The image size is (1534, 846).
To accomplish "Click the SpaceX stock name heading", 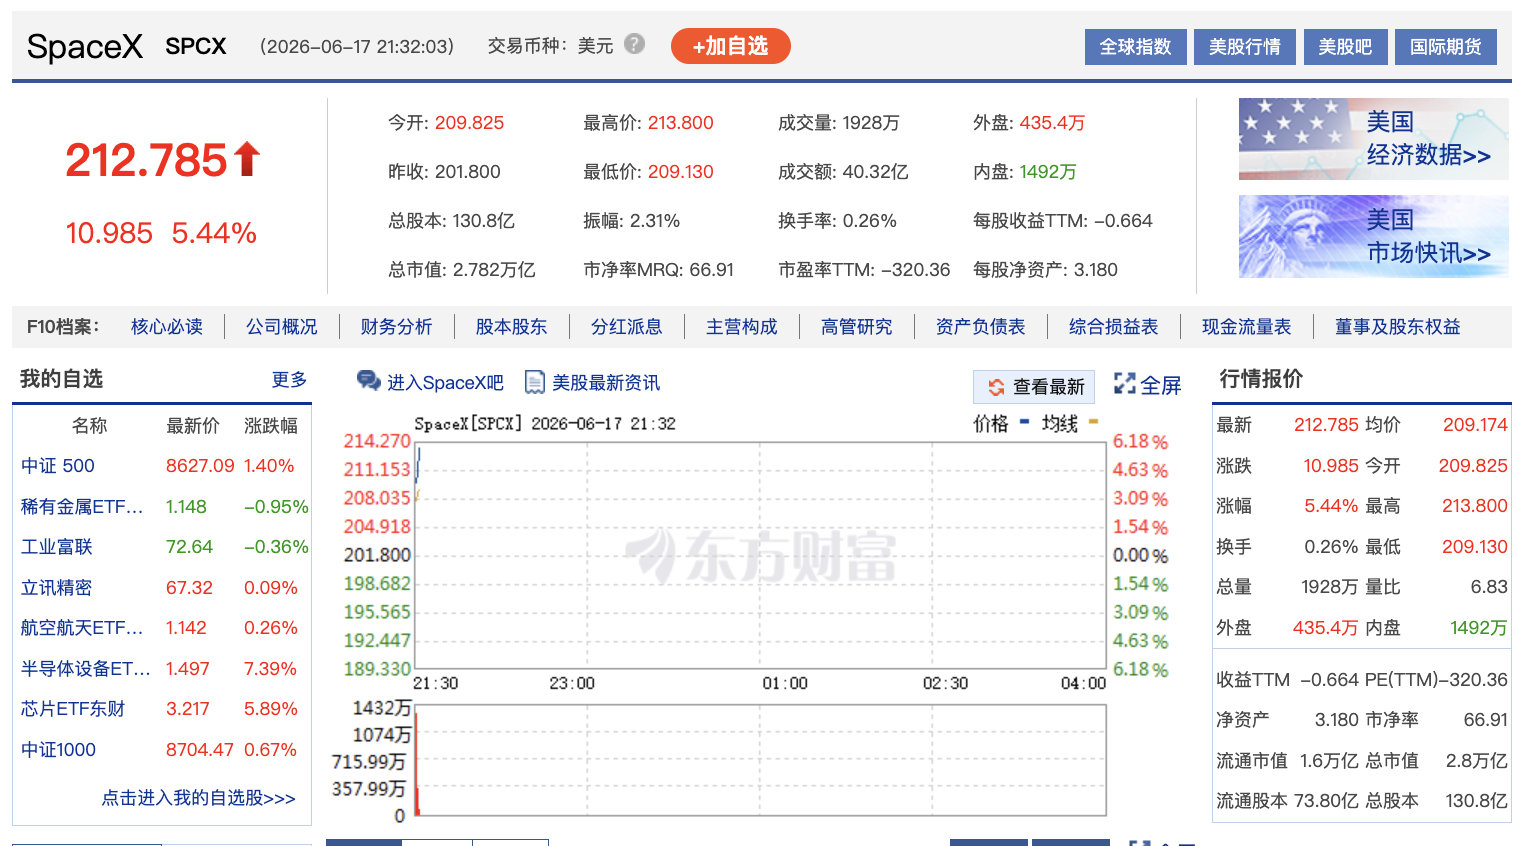I will point(85,47).
